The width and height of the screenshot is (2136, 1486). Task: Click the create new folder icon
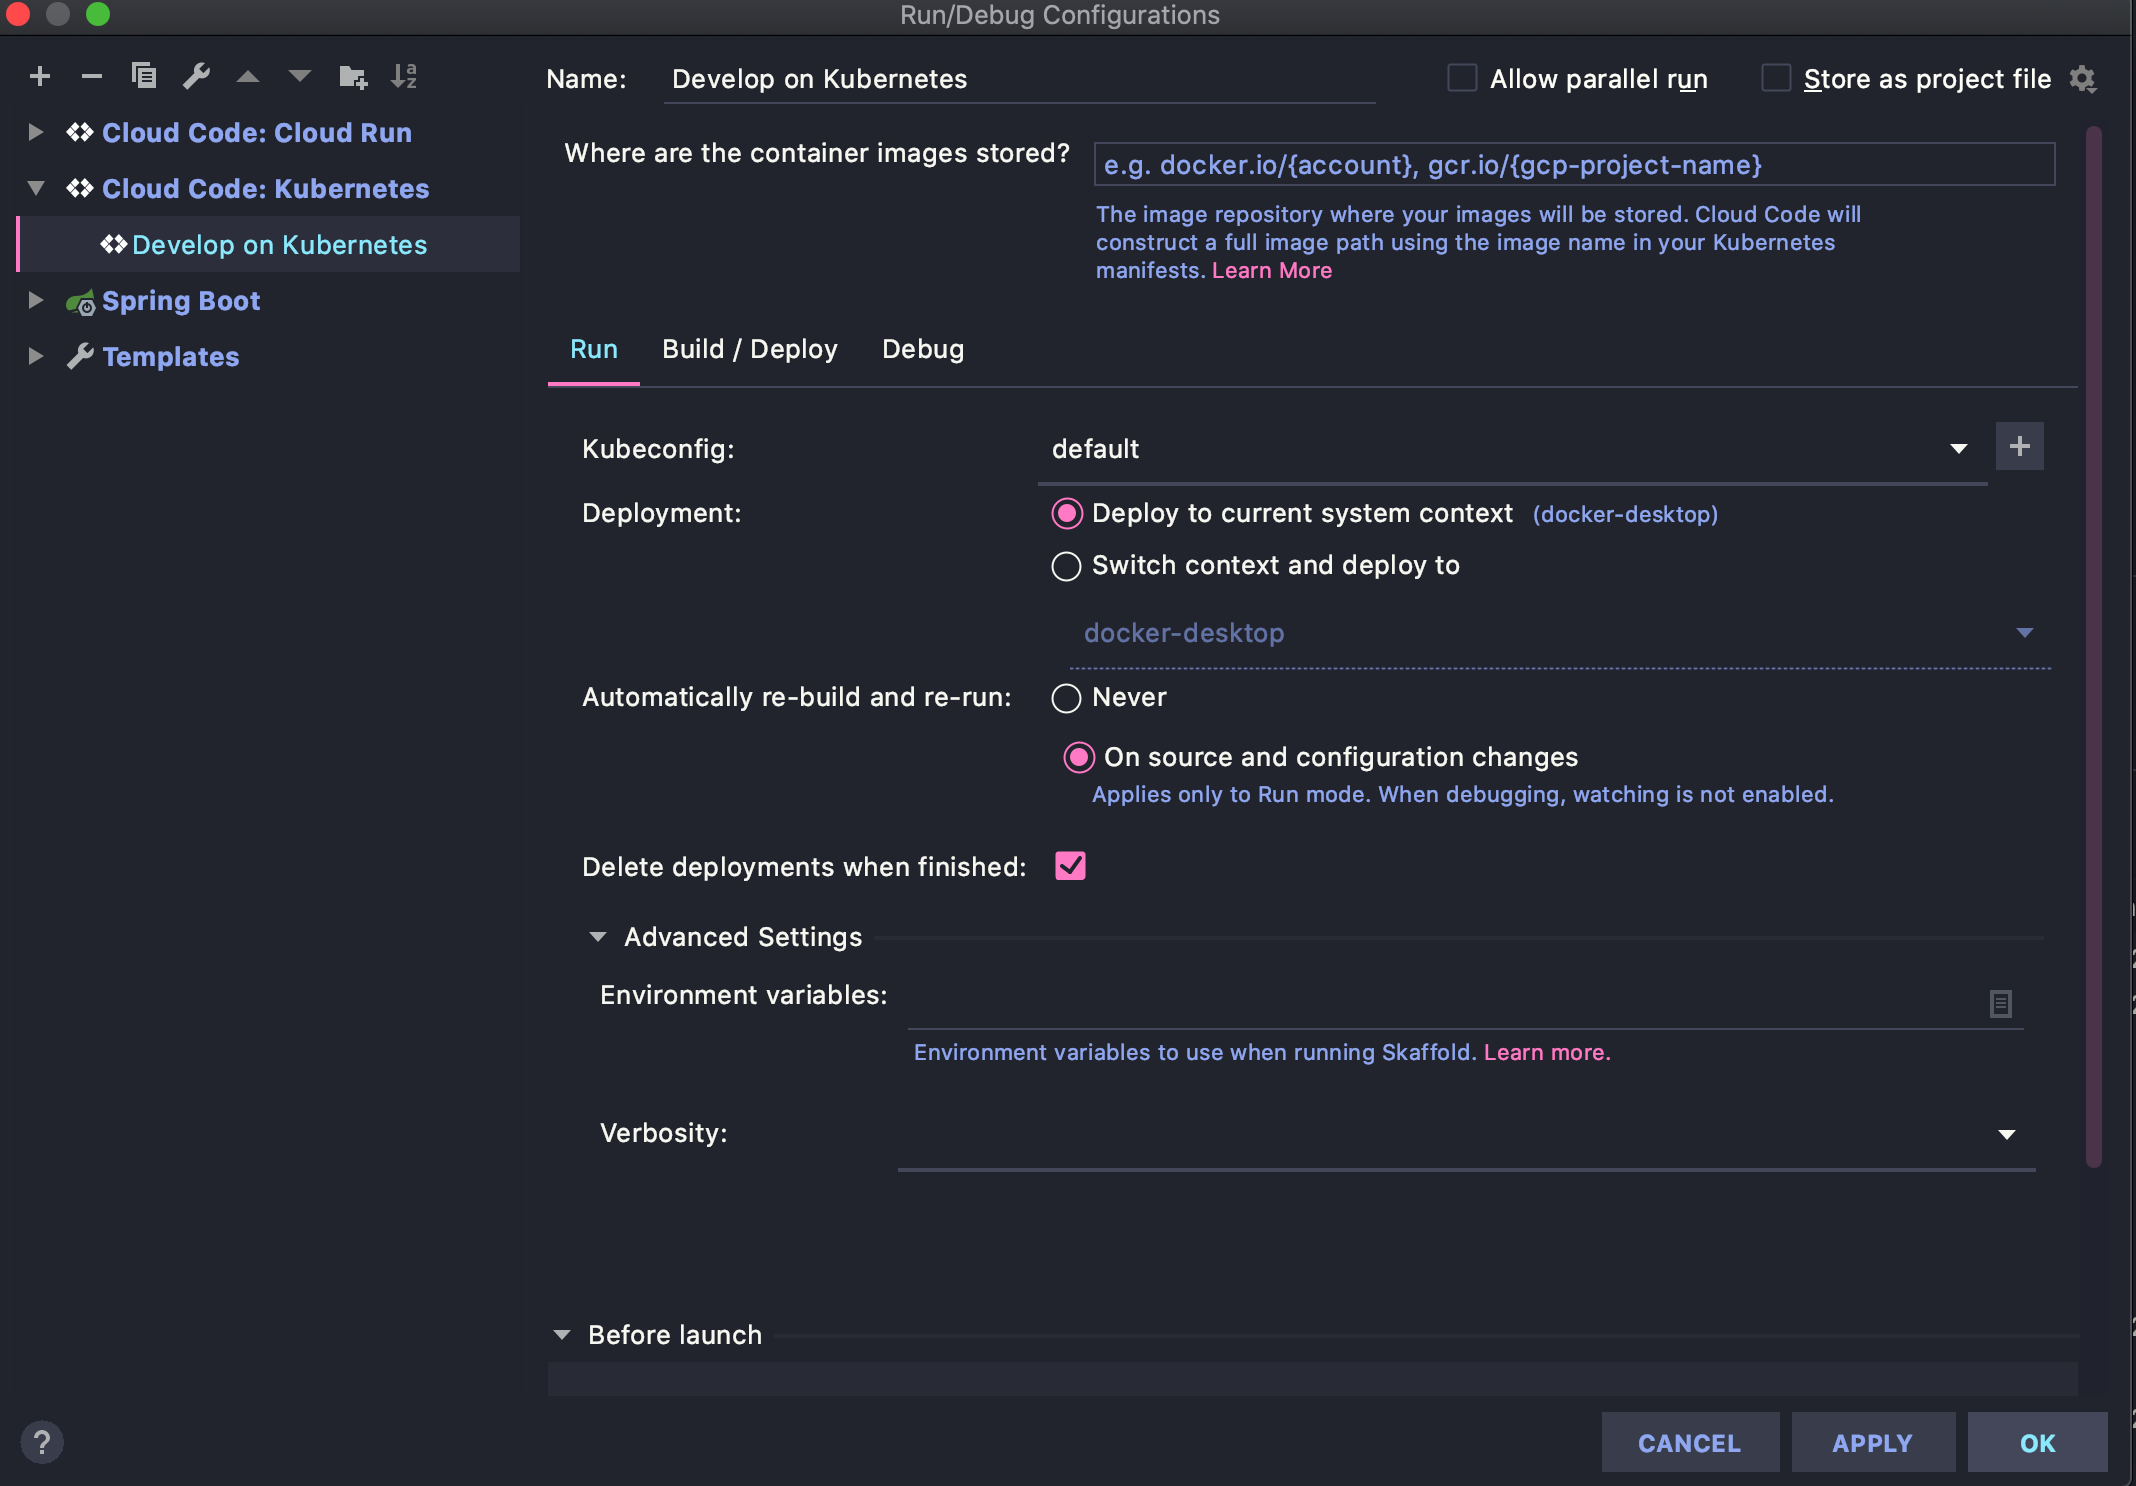[x=352, y=76]
